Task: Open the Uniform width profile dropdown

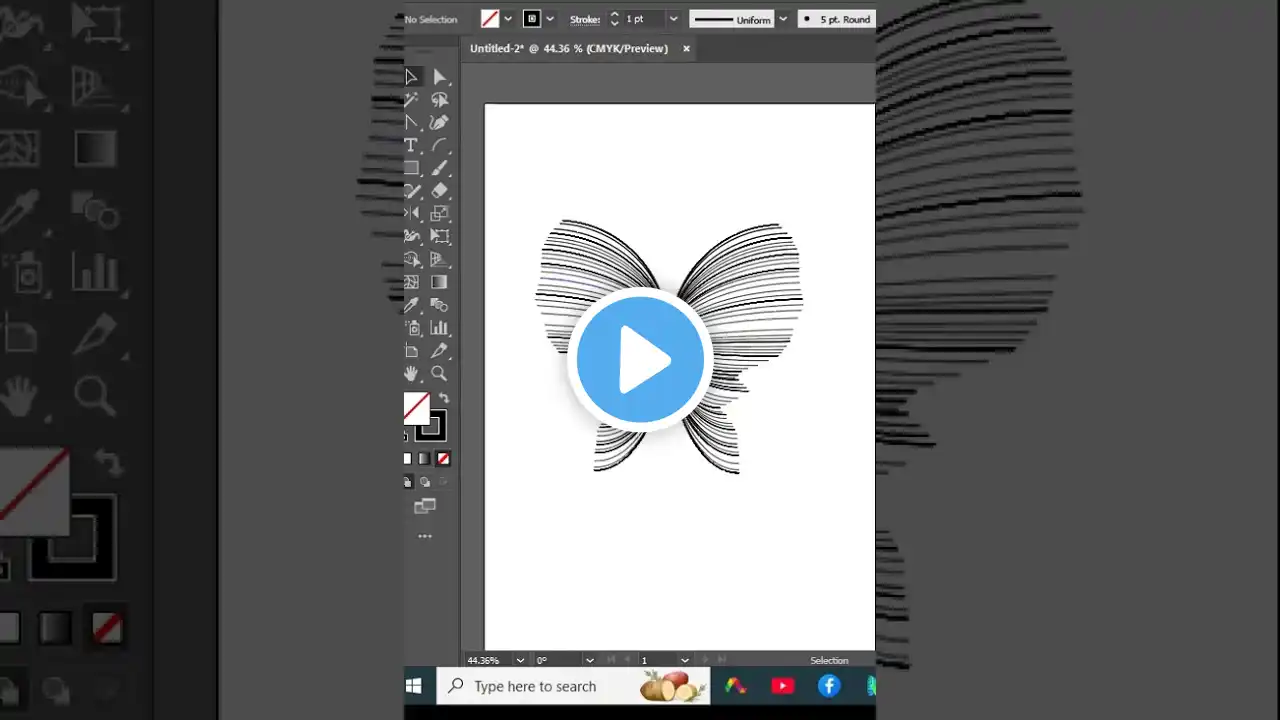Action: point(782,19)
